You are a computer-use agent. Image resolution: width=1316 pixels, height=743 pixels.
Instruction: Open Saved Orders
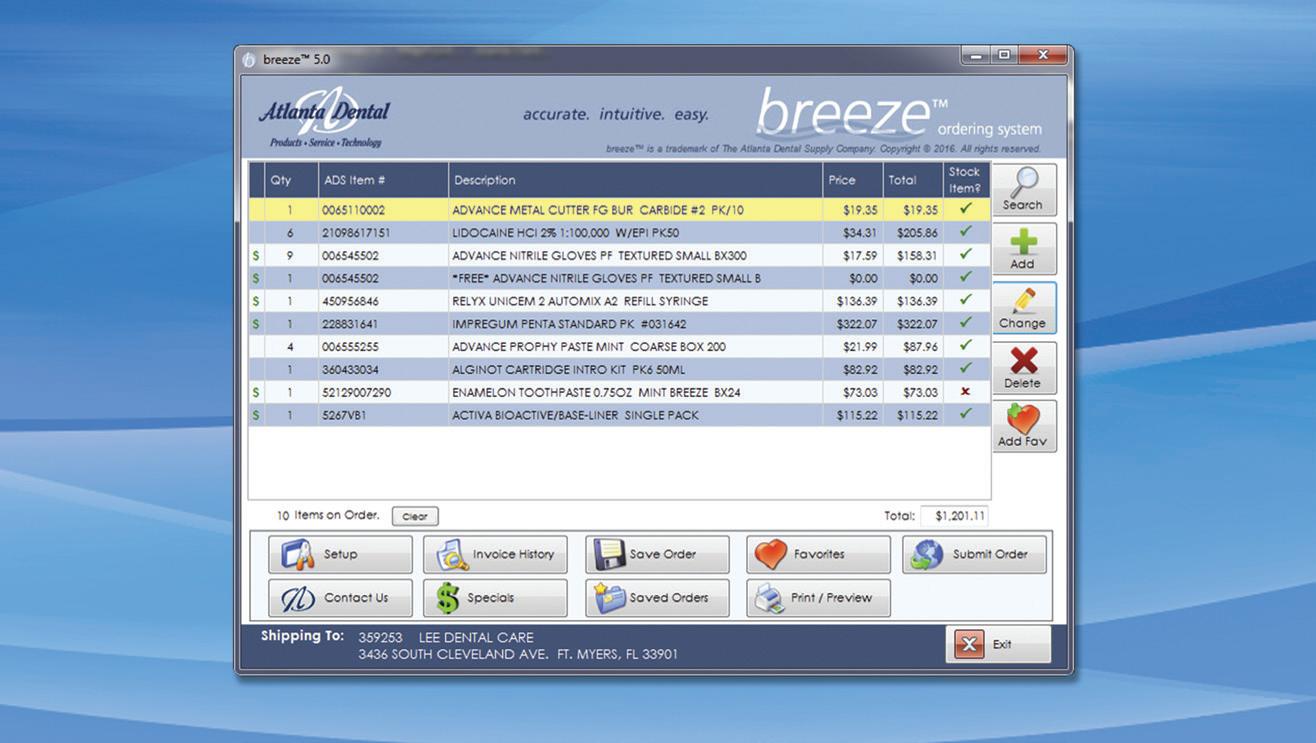[x=657, y=598]
